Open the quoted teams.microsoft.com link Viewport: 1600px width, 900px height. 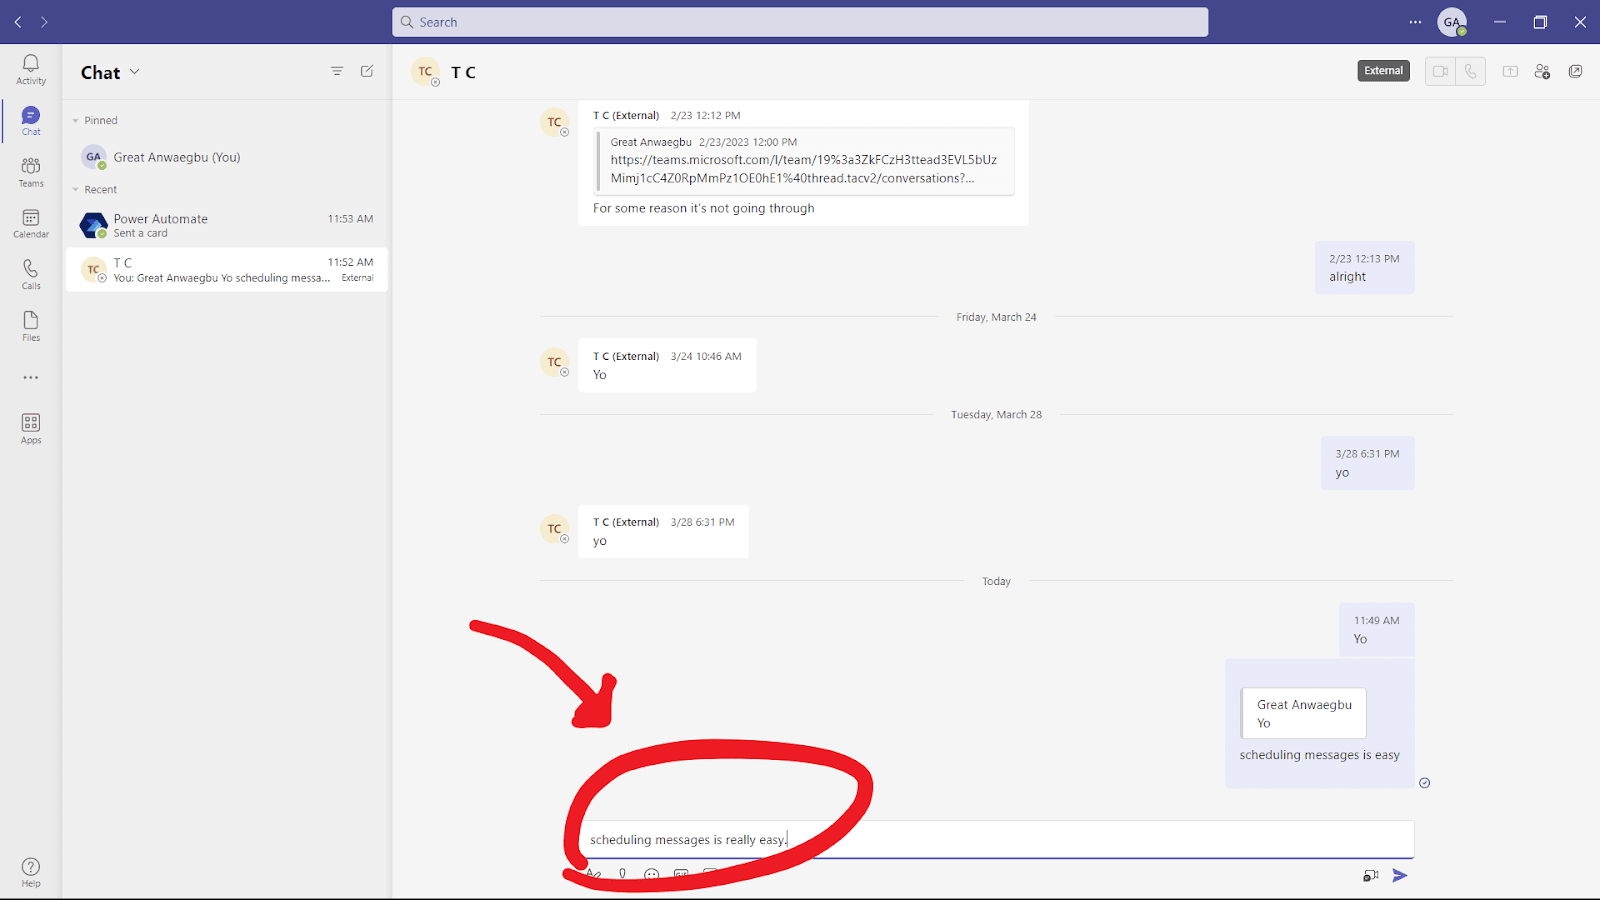pyautogui.click(x=804, y=168)
